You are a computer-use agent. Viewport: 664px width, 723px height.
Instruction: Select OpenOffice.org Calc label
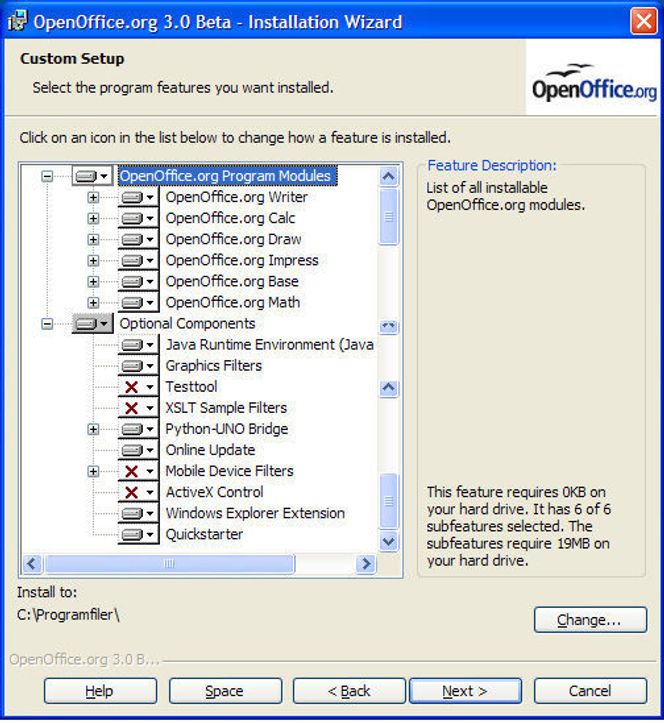click(230, 219)
